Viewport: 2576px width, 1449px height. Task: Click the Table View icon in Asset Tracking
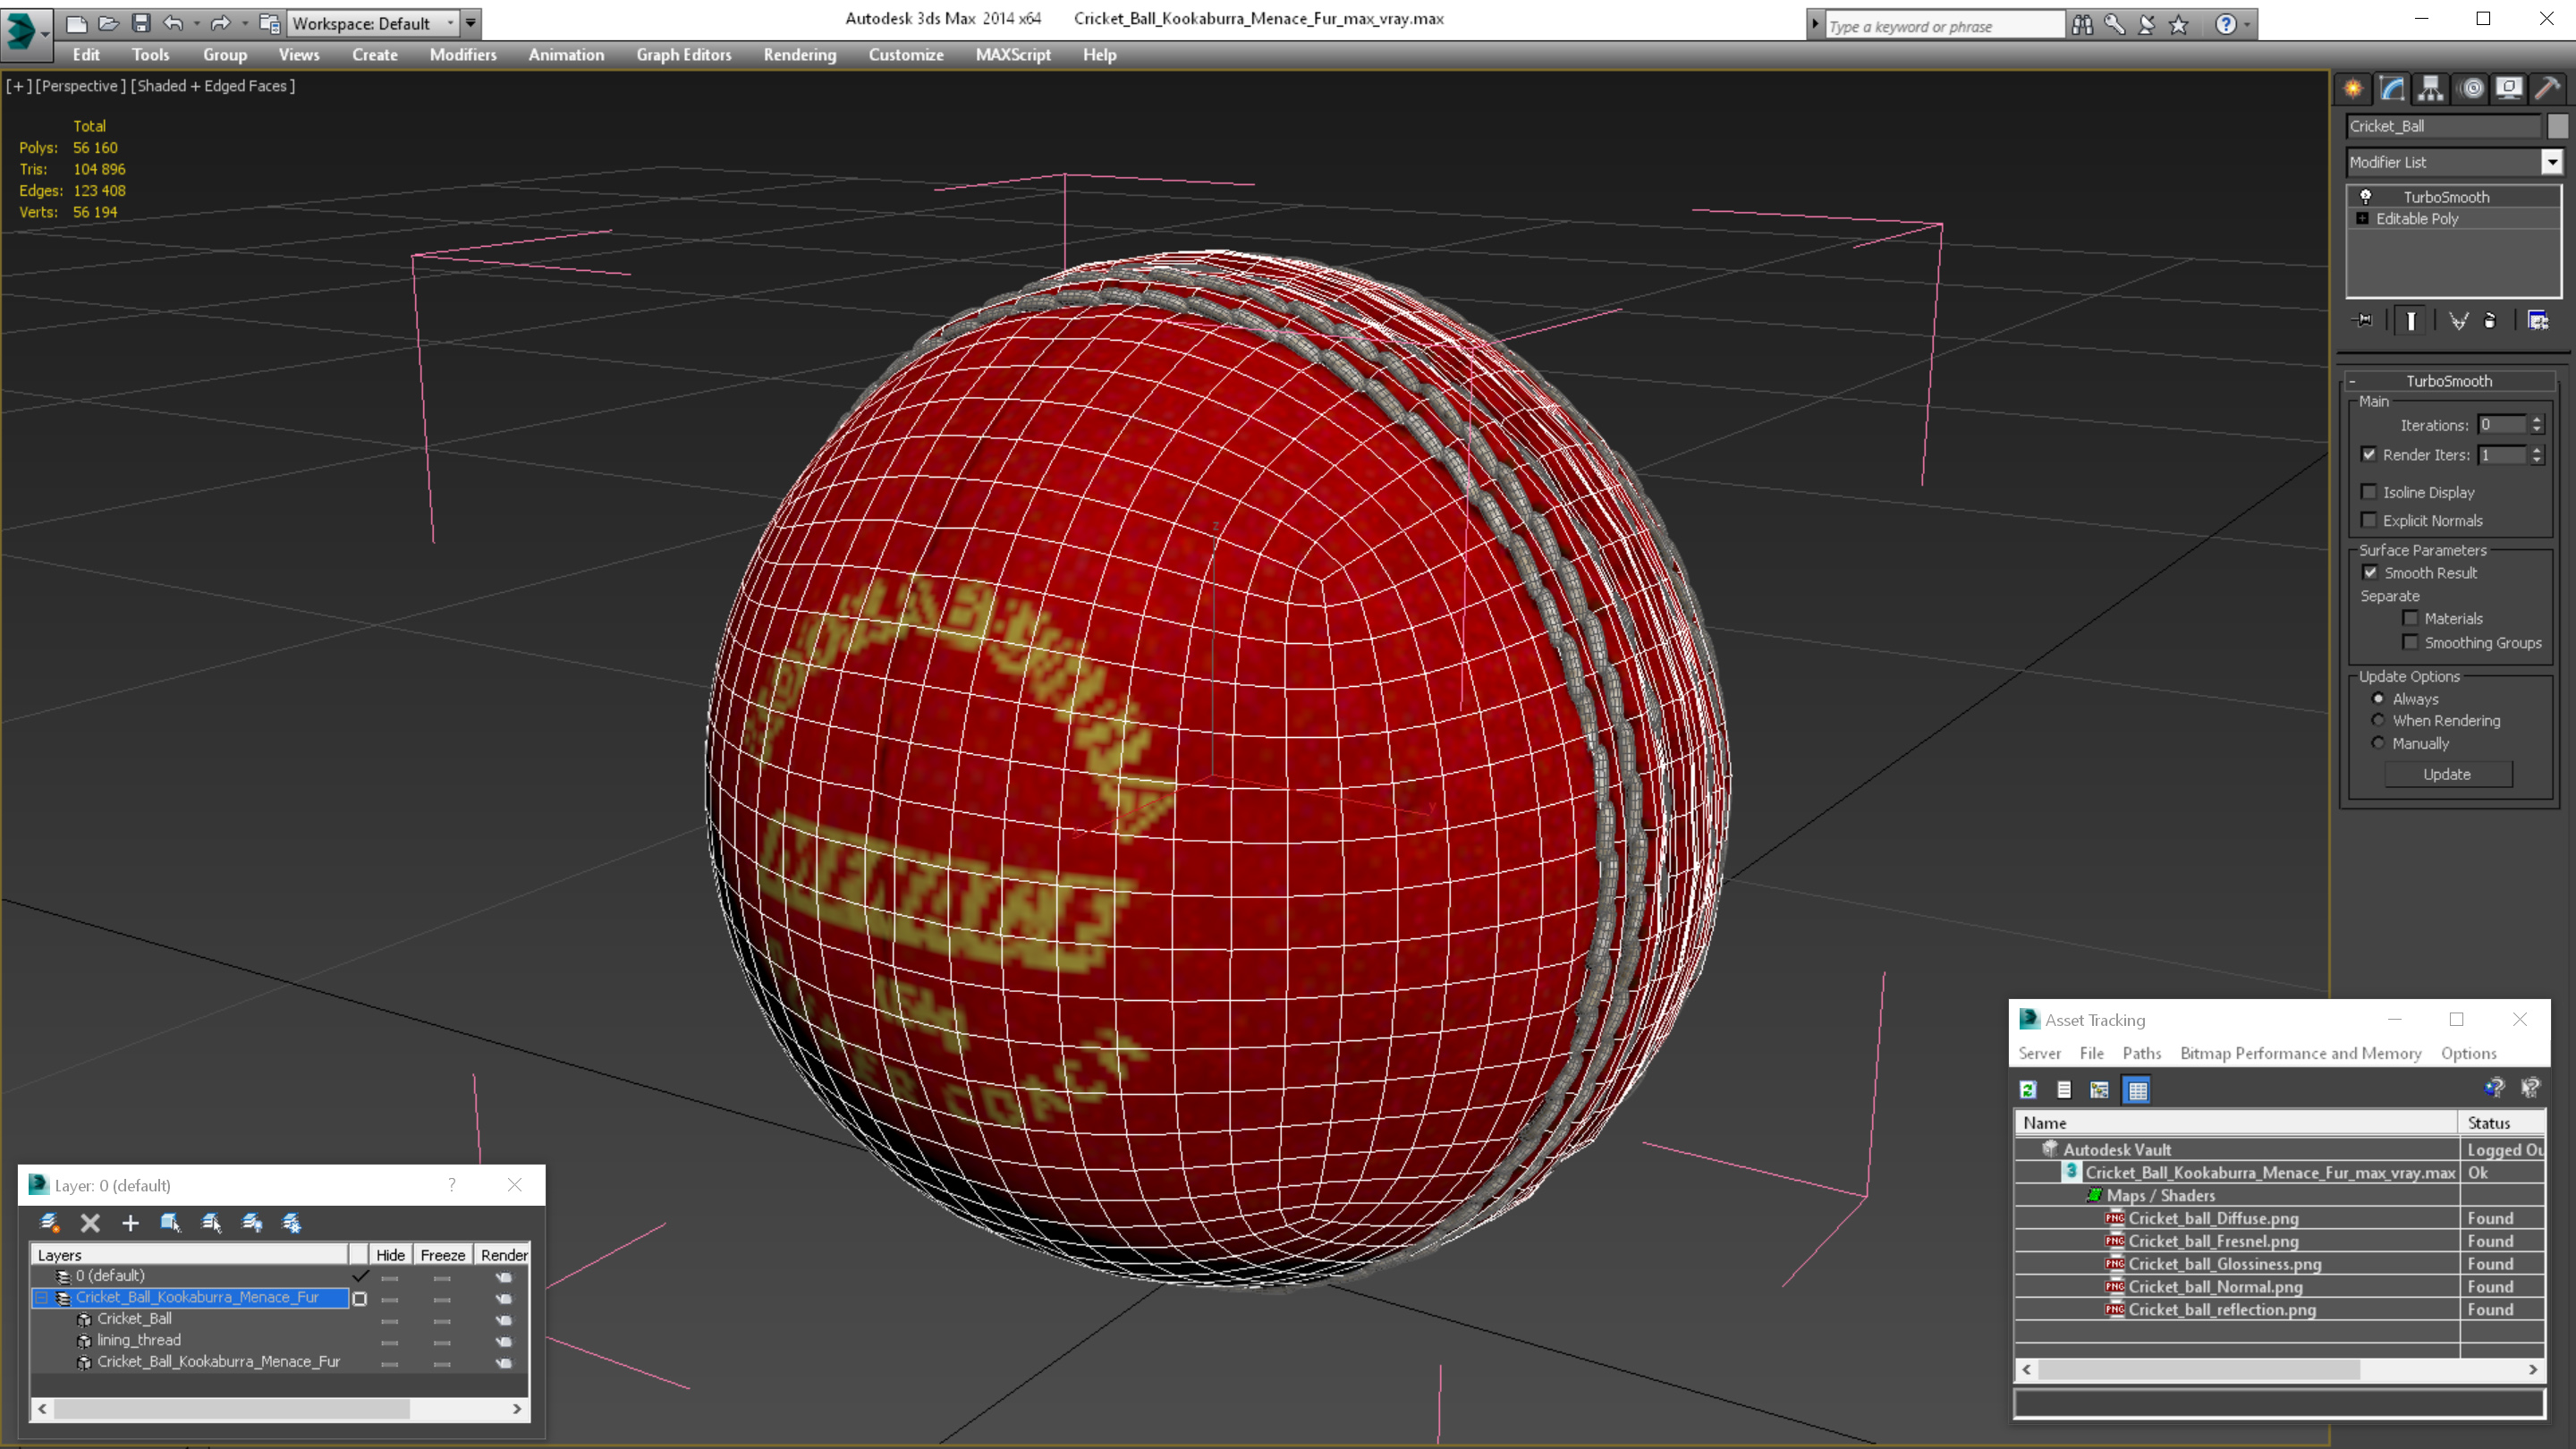2137,1090
